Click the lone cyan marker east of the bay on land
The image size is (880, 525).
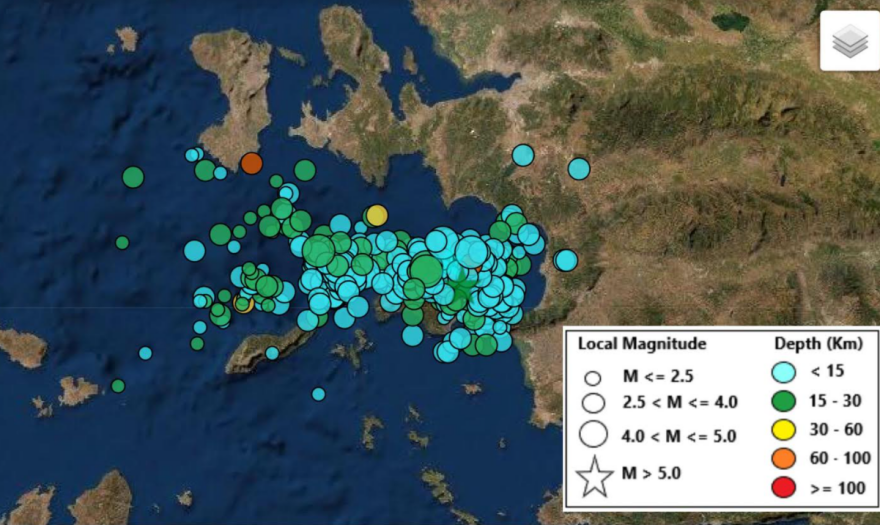(x=566, y=261)
